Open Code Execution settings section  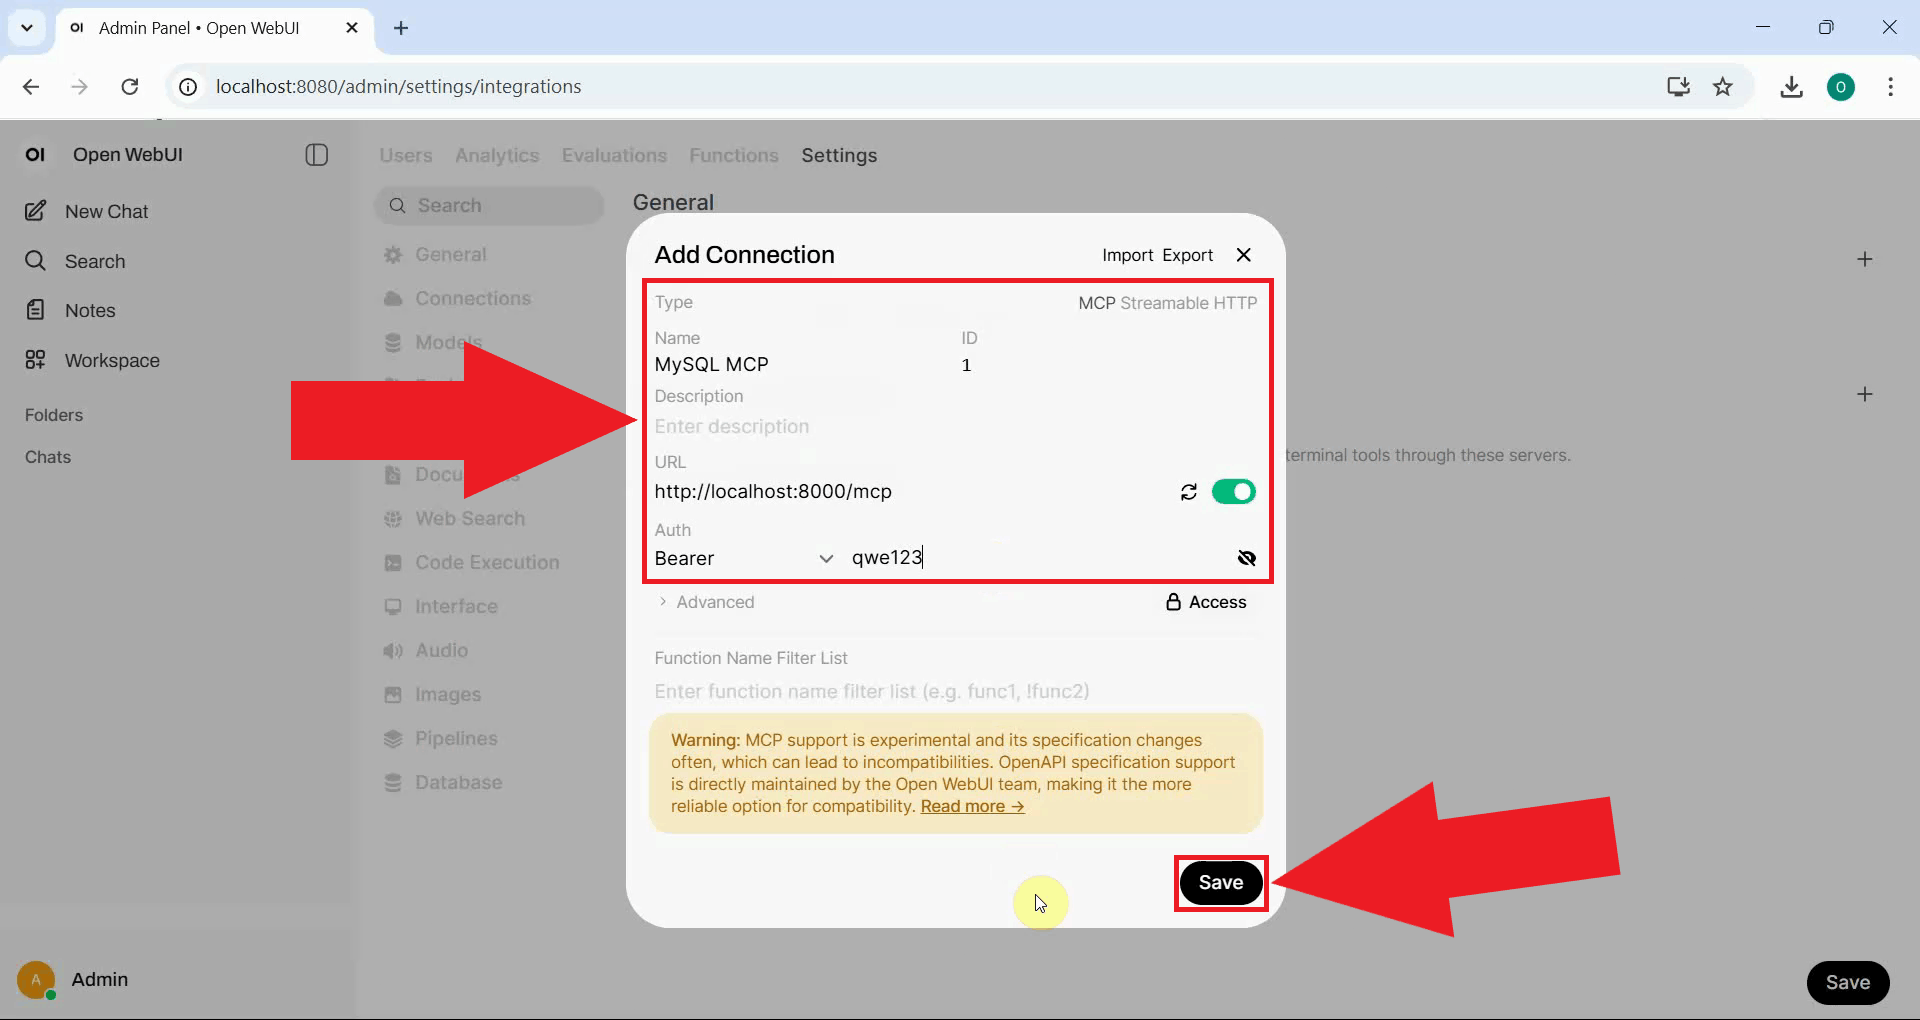486,562
